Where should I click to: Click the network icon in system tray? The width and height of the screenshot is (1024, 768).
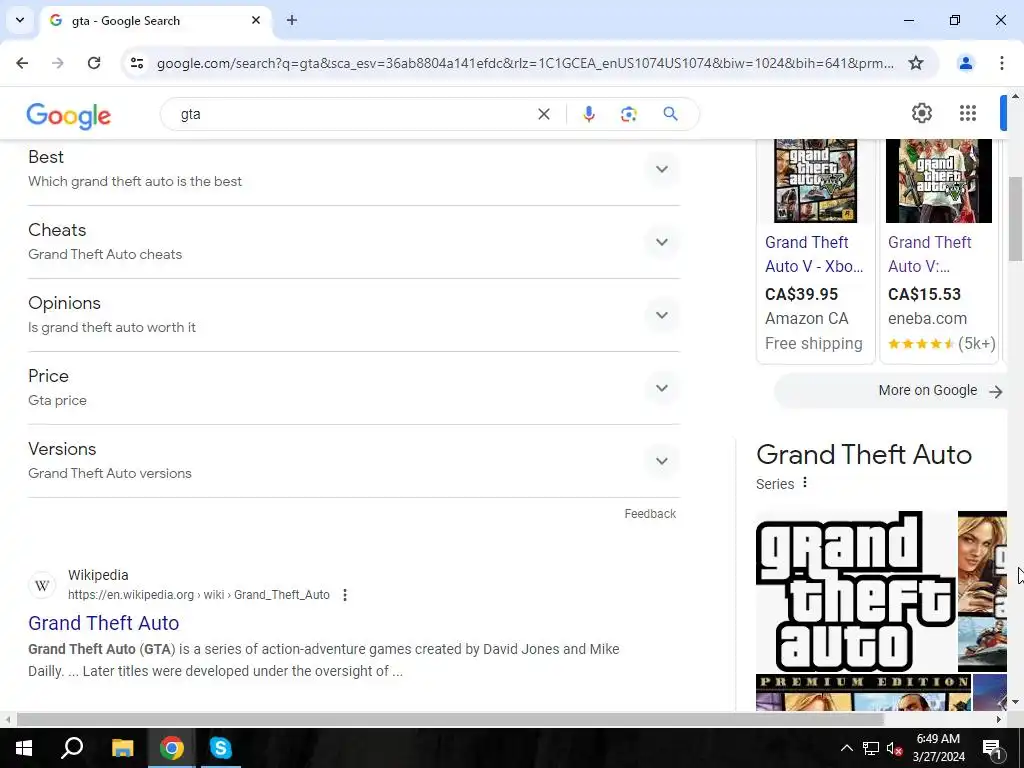tap(871, 748)
